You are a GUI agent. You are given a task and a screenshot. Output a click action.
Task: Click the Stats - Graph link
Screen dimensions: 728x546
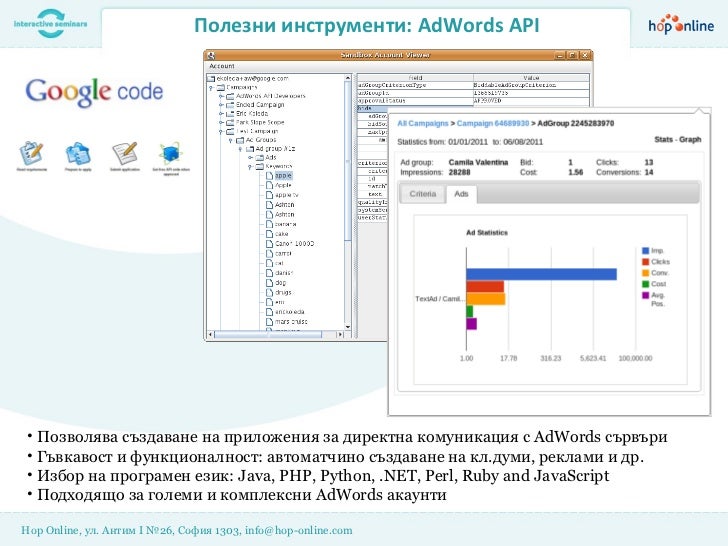(x=677, y=139)
